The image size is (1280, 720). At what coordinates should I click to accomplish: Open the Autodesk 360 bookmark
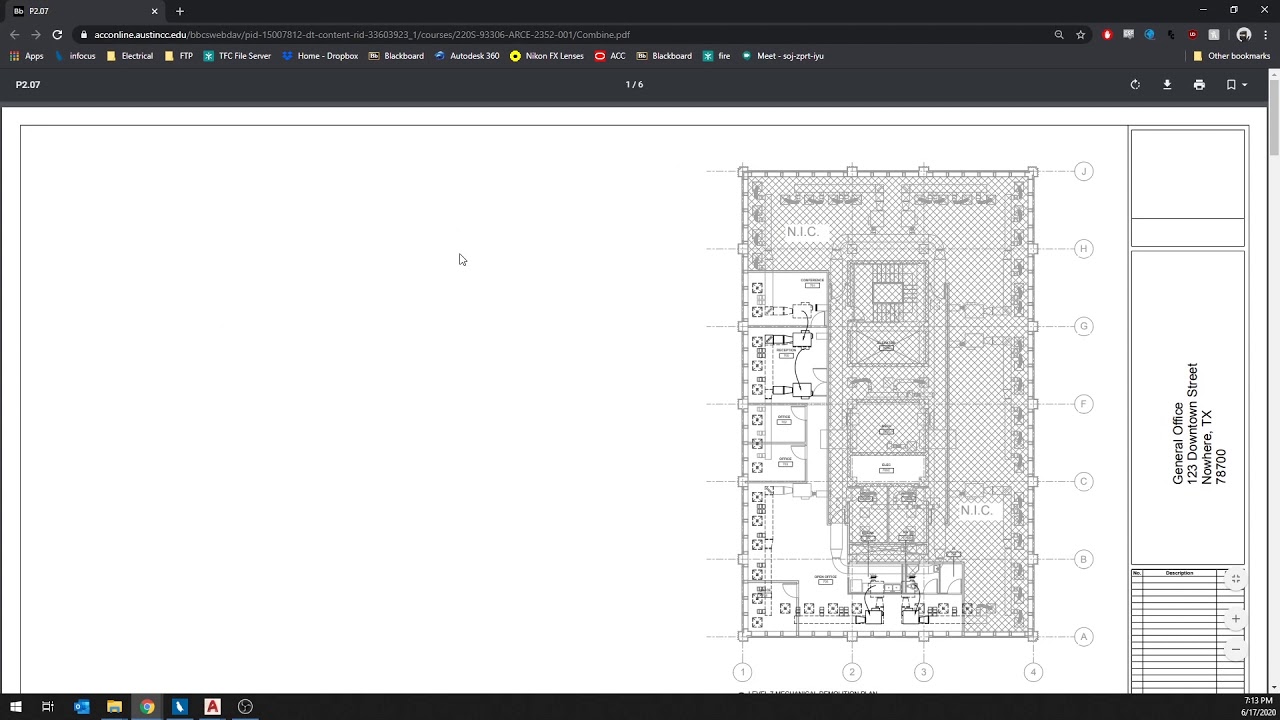point(467,56)
